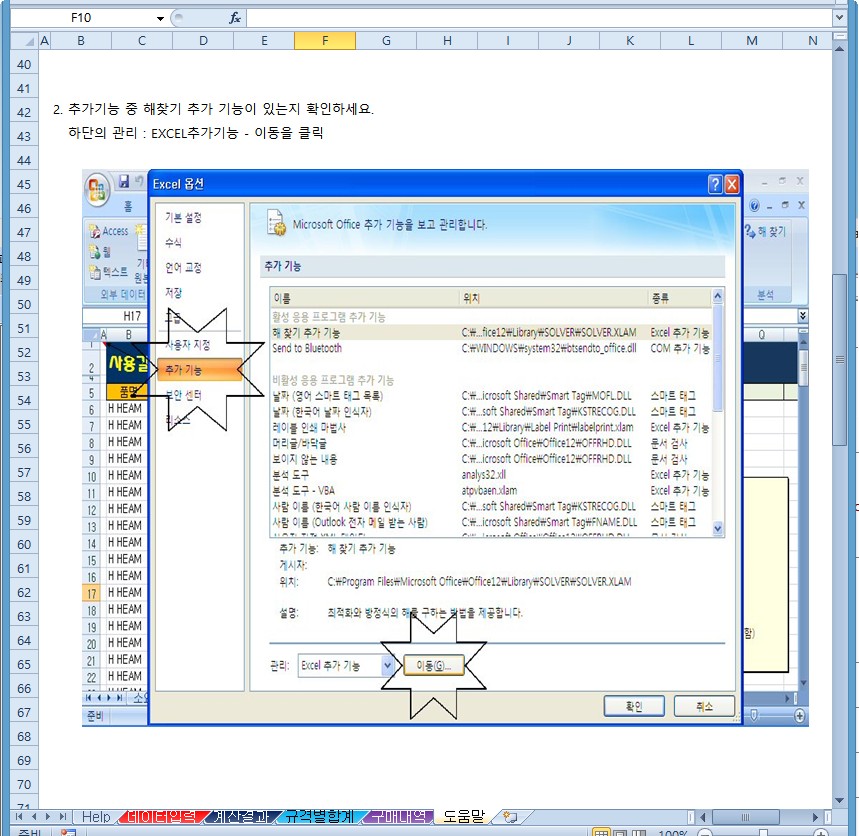Screen dimensions: 859x836
Task: Click the ? help button on dialog title
Action: click(715, 184)
